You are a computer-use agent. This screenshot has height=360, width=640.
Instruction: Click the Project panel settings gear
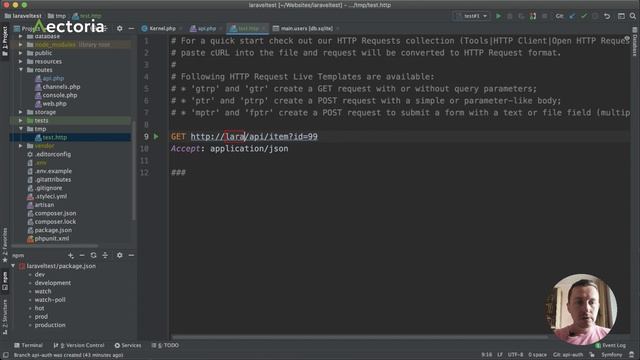(119, 28)
